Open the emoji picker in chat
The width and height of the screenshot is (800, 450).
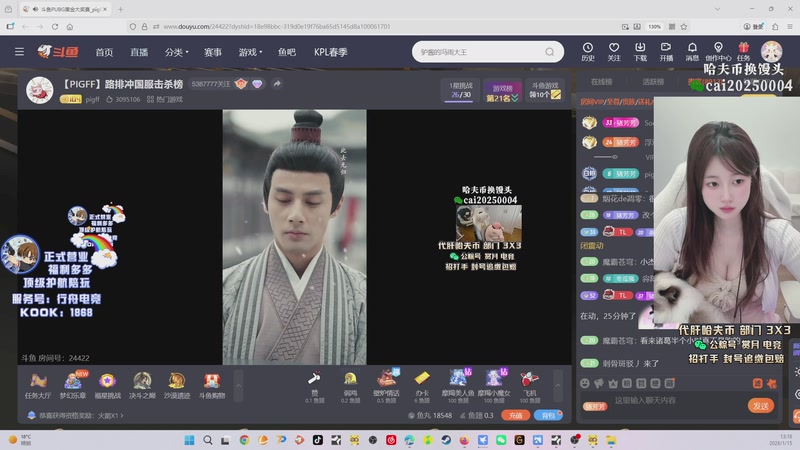pos(585,383)
